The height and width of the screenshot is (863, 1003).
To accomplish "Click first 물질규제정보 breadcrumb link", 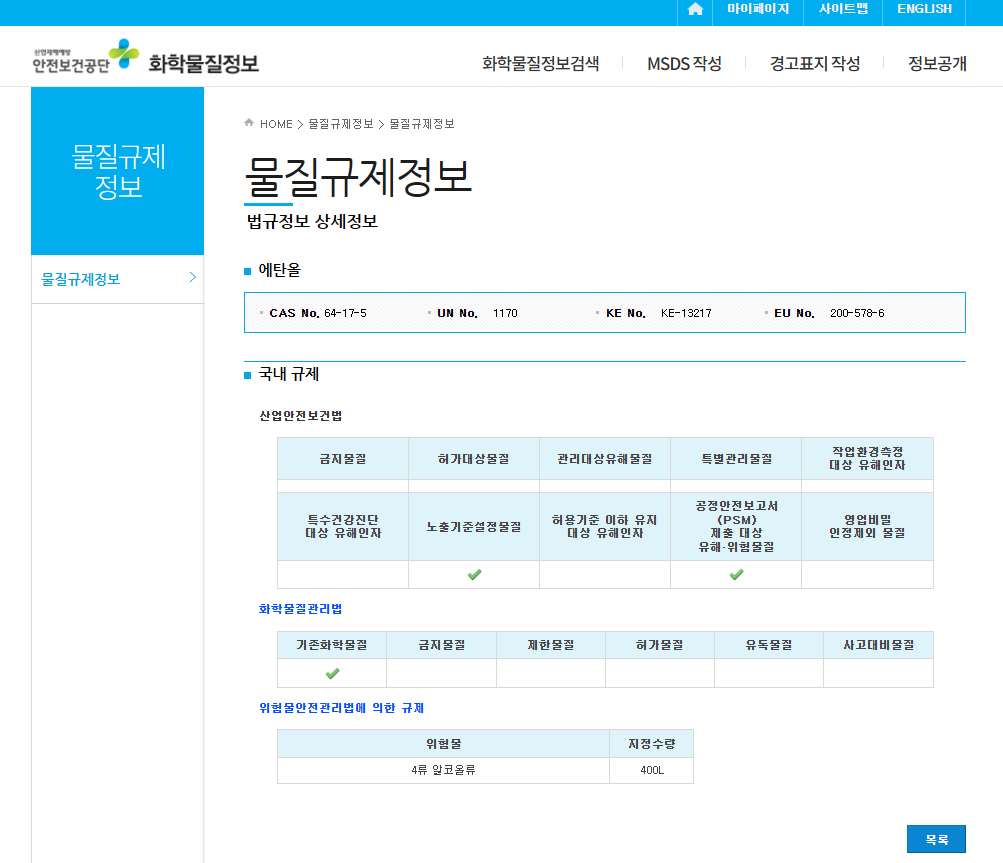I will 341,124.
